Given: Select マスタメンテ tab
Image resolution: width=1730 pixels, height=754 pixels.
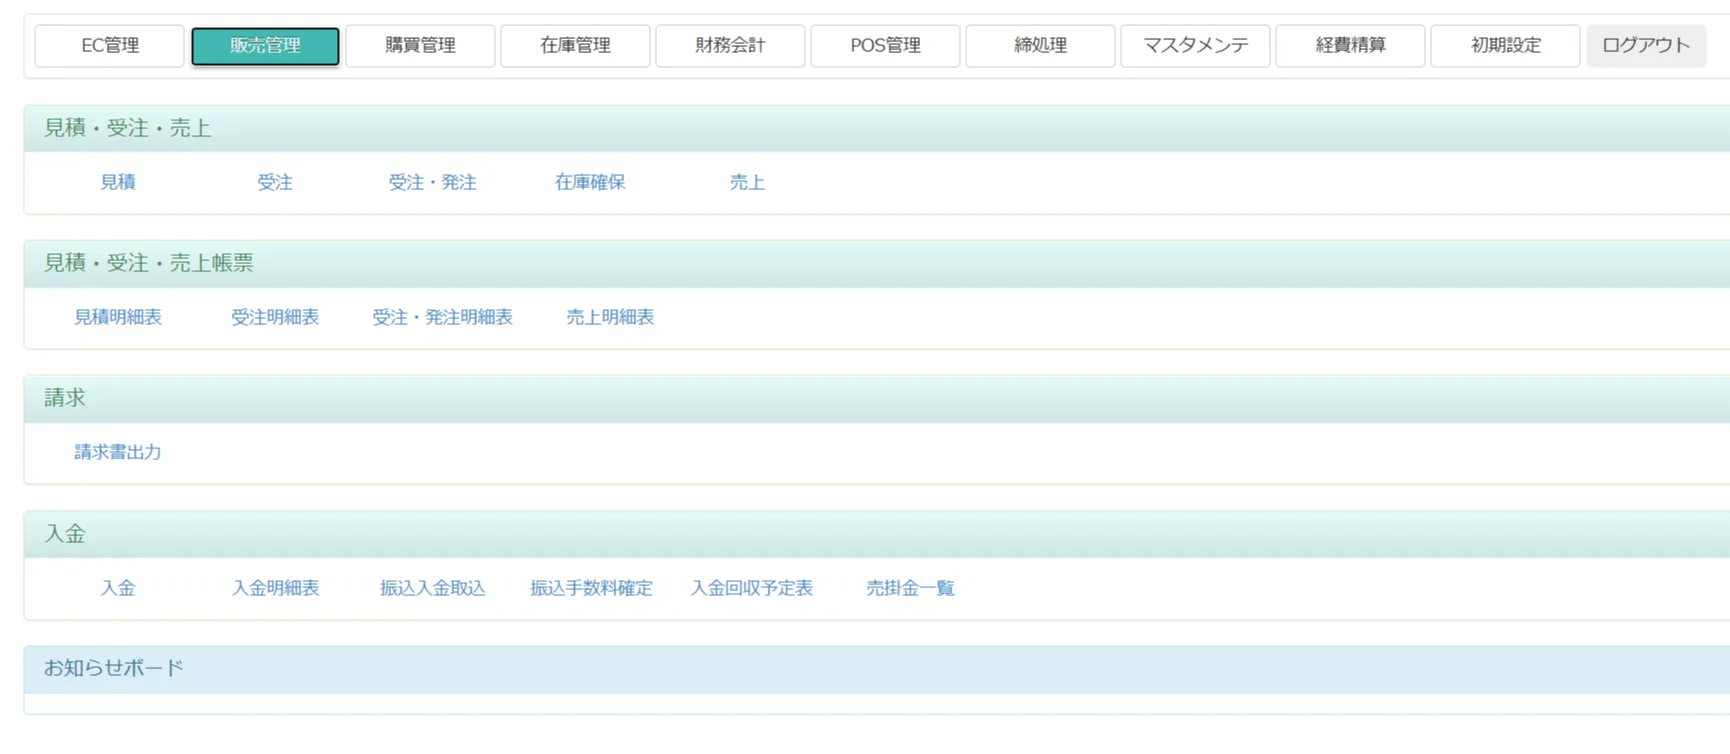Looking at the screenshot, I should [1195, 46].
